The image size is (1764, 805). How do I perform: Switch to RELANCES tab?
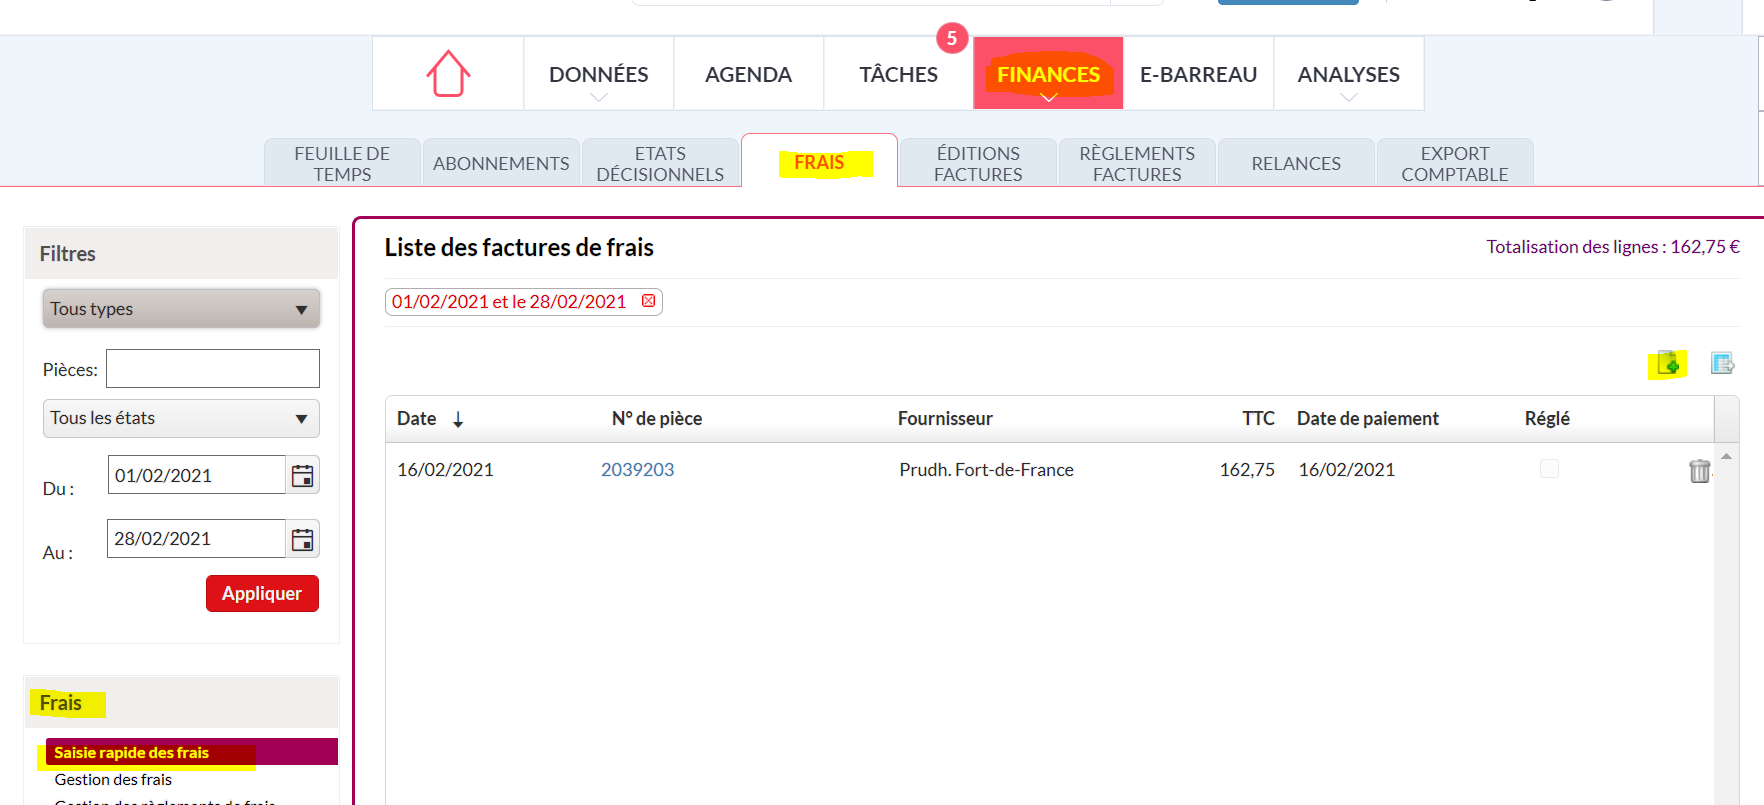[1296, 163]
